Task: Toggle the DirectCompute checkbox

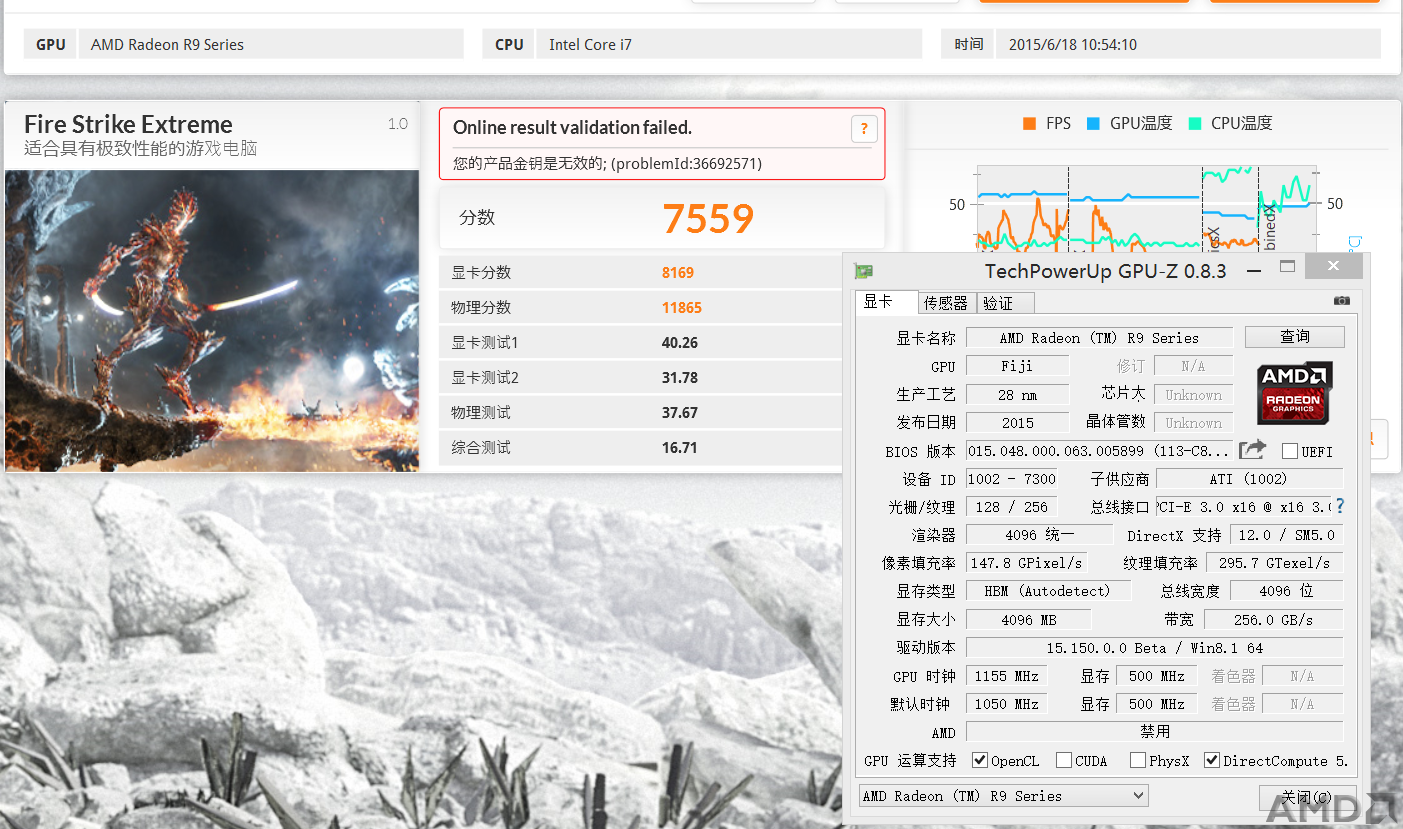Action: click(1212, 760)
